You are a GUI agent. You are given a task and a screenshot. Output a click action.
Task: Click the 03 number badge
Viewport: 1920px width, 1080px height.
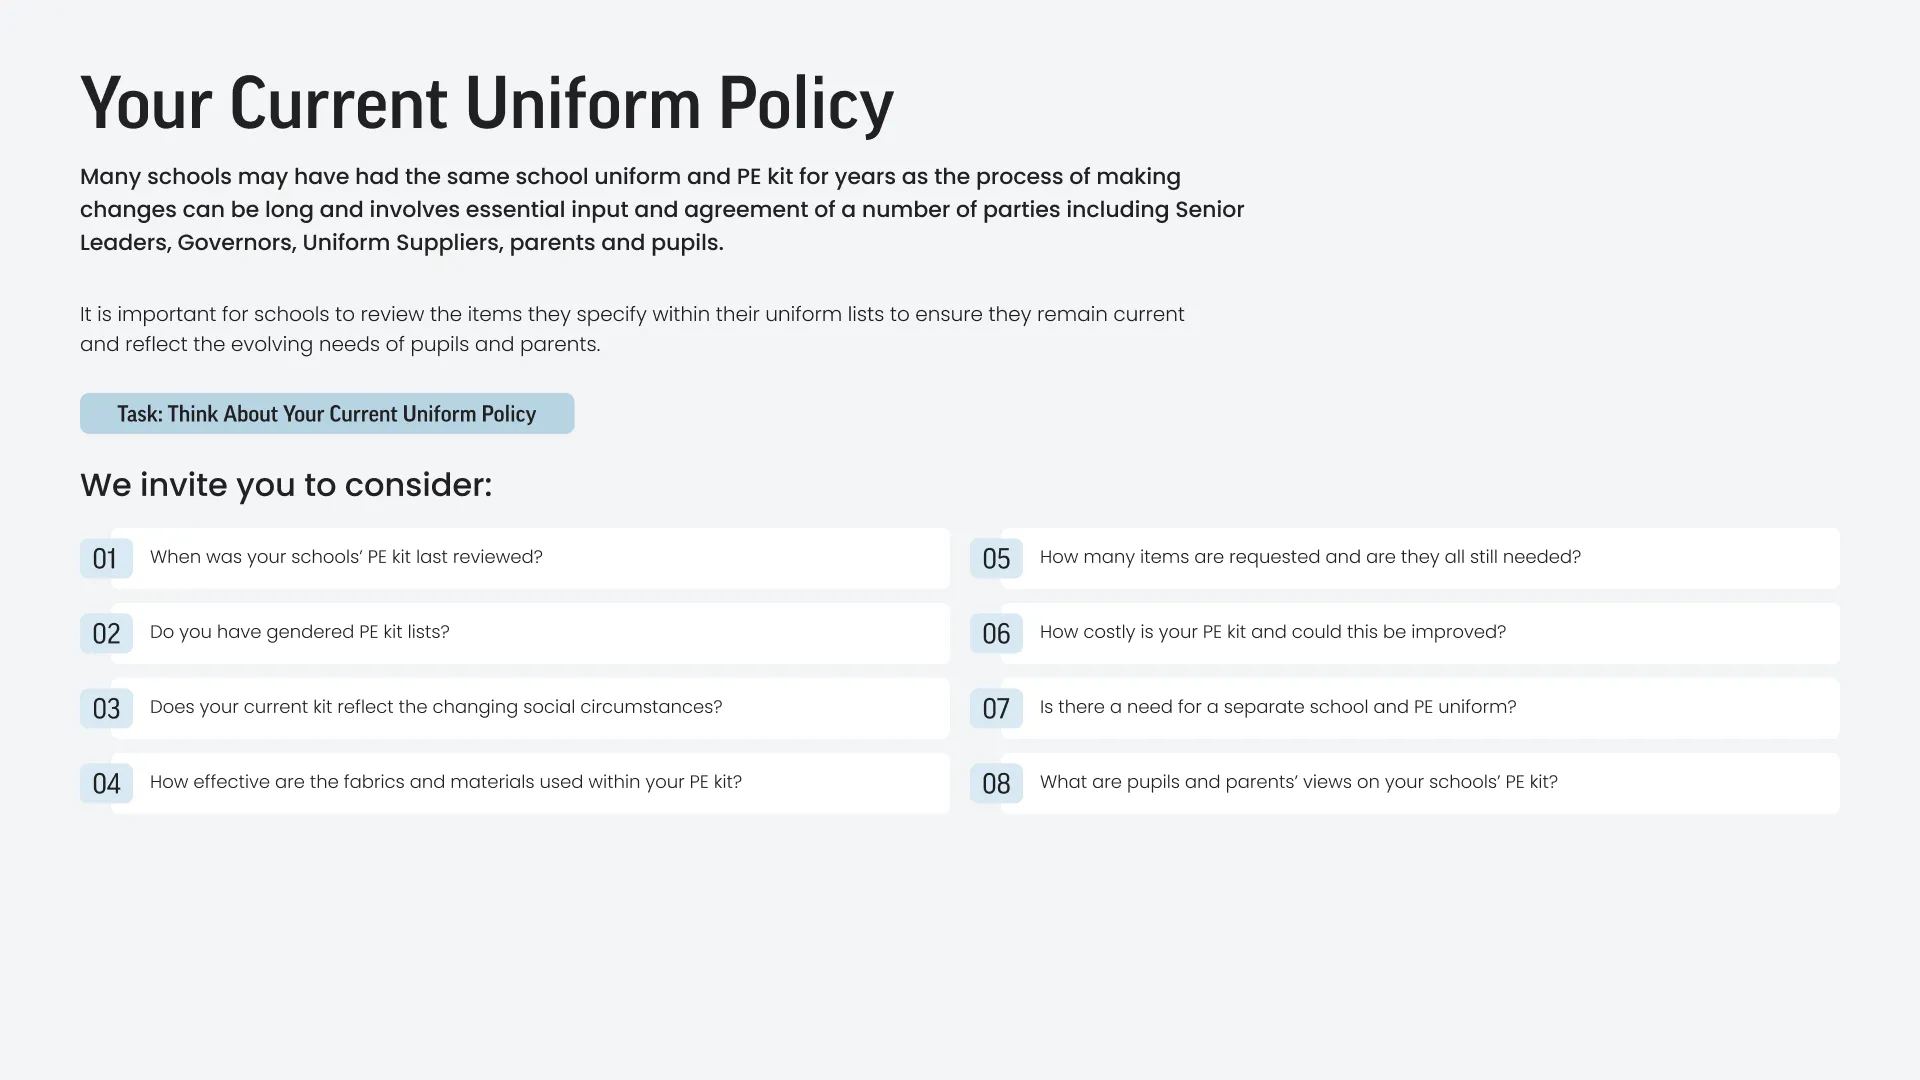click(x=106, y=709)
